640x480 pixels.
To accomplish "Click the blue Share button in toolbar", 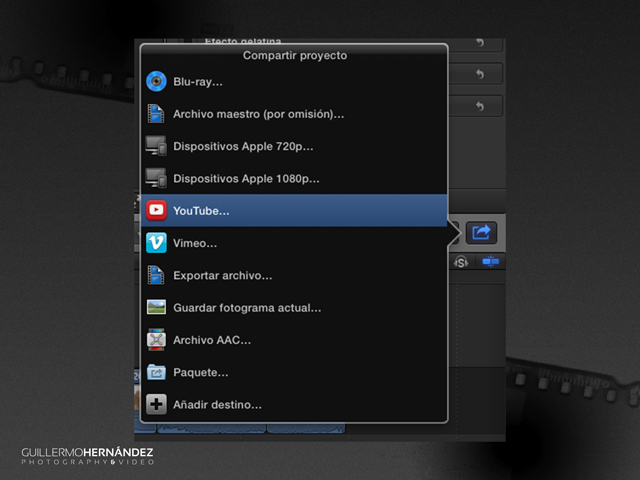I will [481, 233].
